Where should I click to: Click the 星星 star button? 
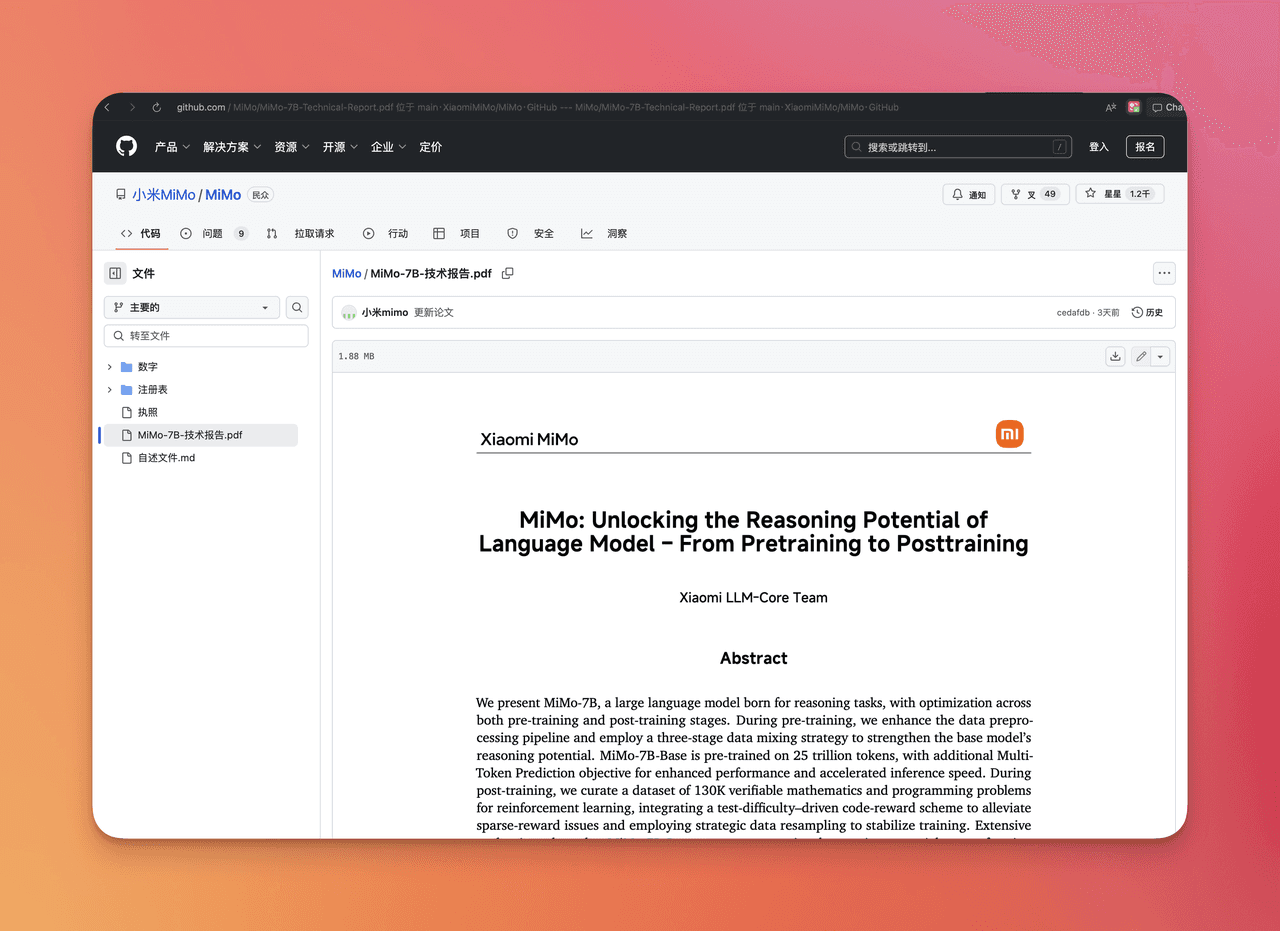click(1119, 194)
